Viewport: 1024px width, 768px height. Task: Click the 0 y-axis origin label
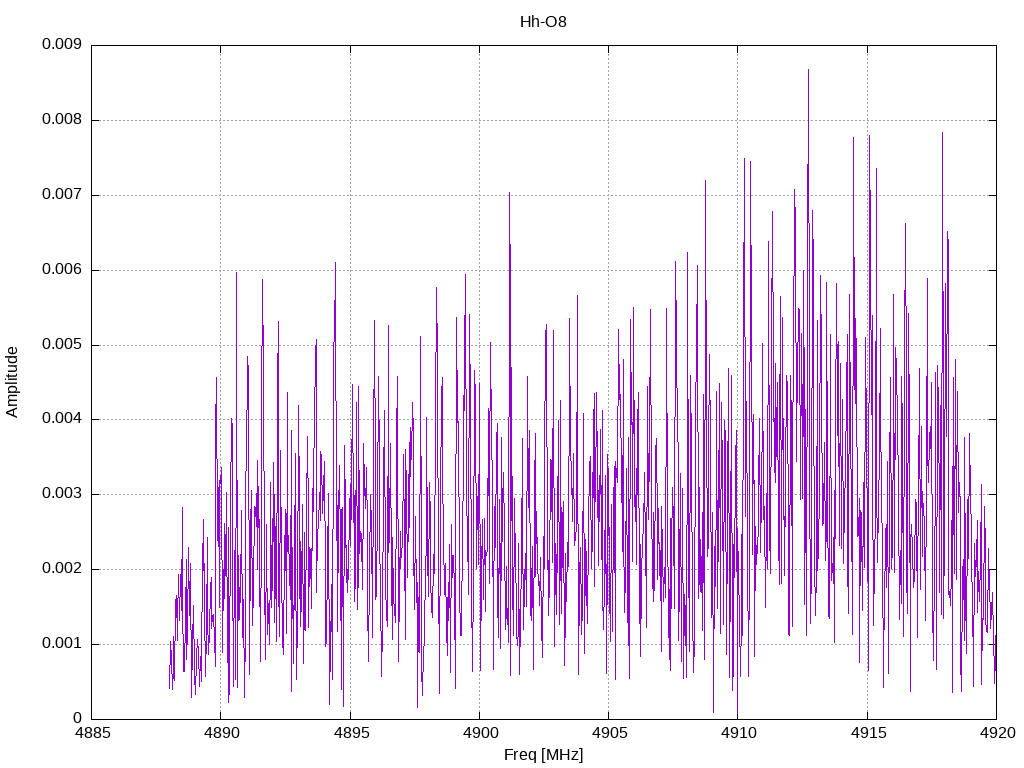pyautogui.click(x=78, y=718)
